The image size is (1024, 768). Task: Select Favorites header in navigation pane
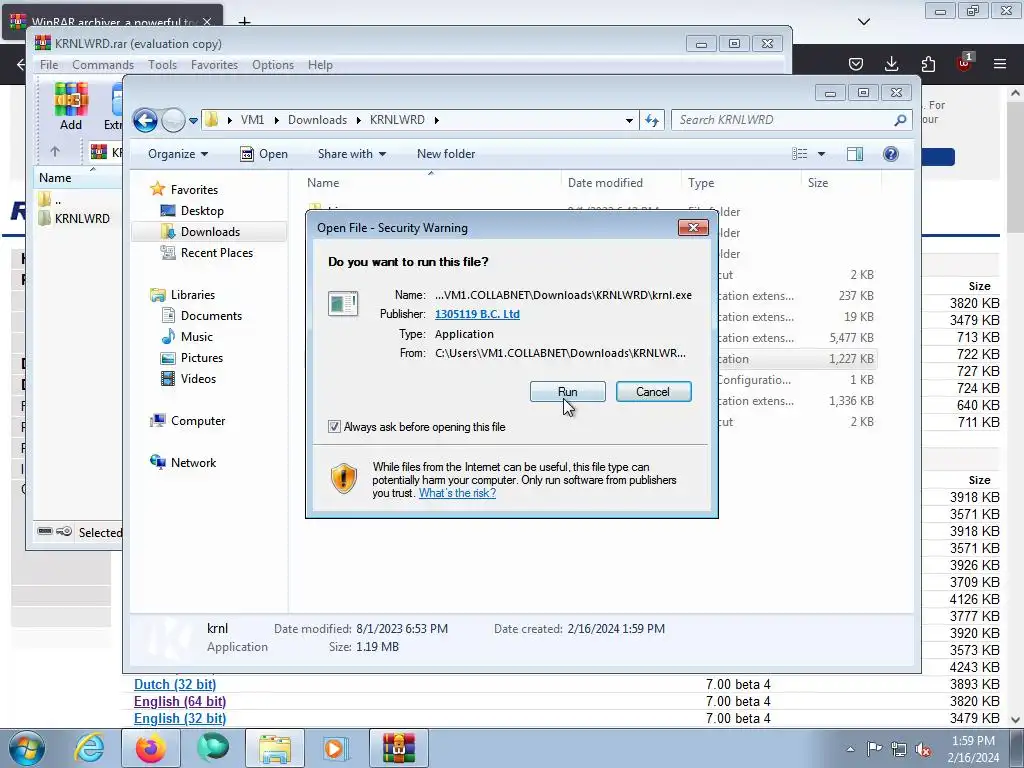pos(194,189)
